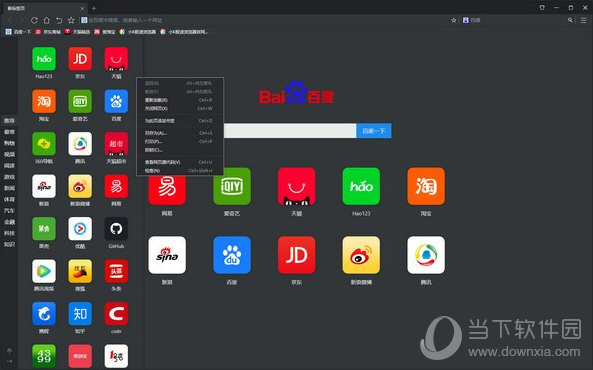
Task: Open the green iQIYI tile in left panel
Action: pyautogui.click(x=80, y=101)
